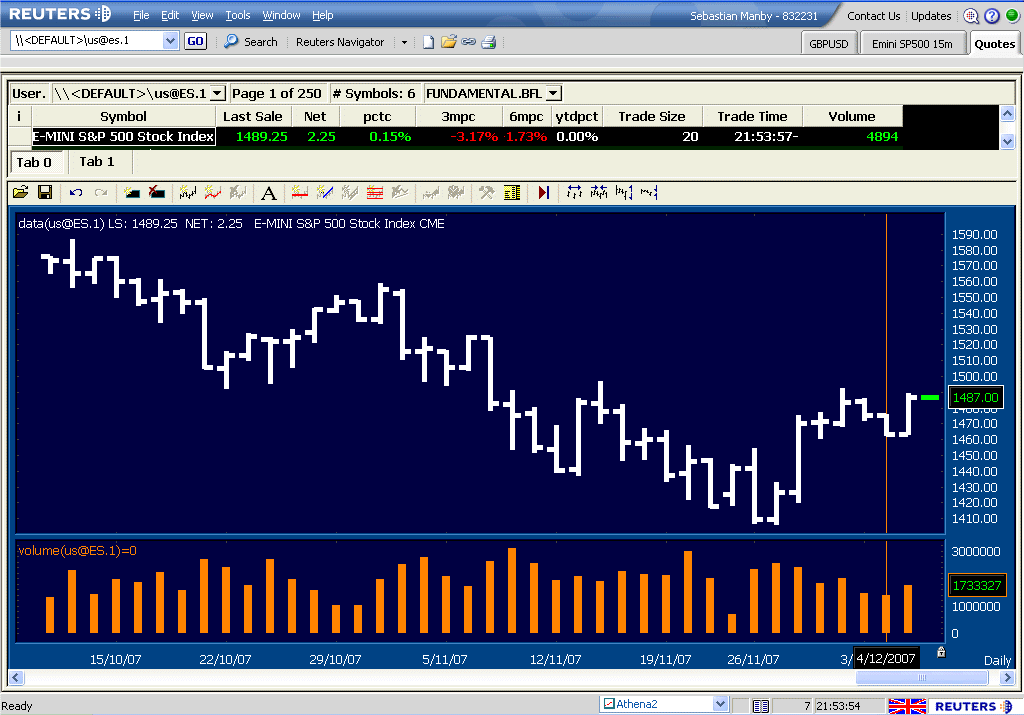Image resolution: width=1024 pixels, height=715 pixels.
Task: Open the Contact Us link
Action: (x=873, y=16)
